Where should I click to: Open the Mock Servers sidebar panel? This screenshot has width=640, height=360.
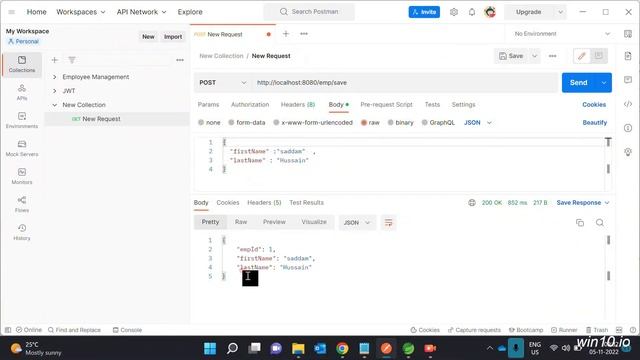[x=22, y=148]
